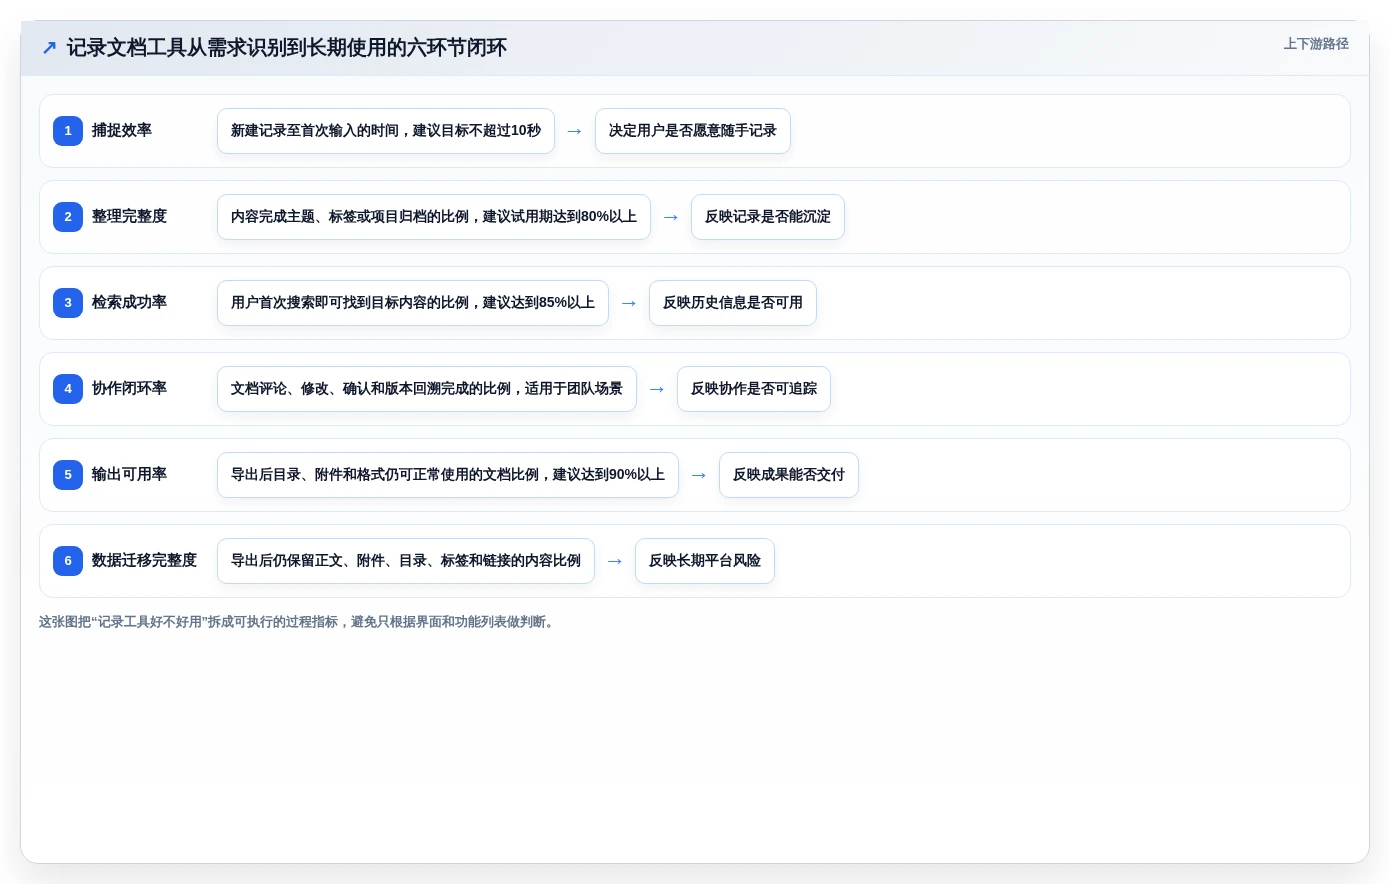
Task: Click number badge 6 for 数据迁移完整度
Action: (x=68, y=561)
